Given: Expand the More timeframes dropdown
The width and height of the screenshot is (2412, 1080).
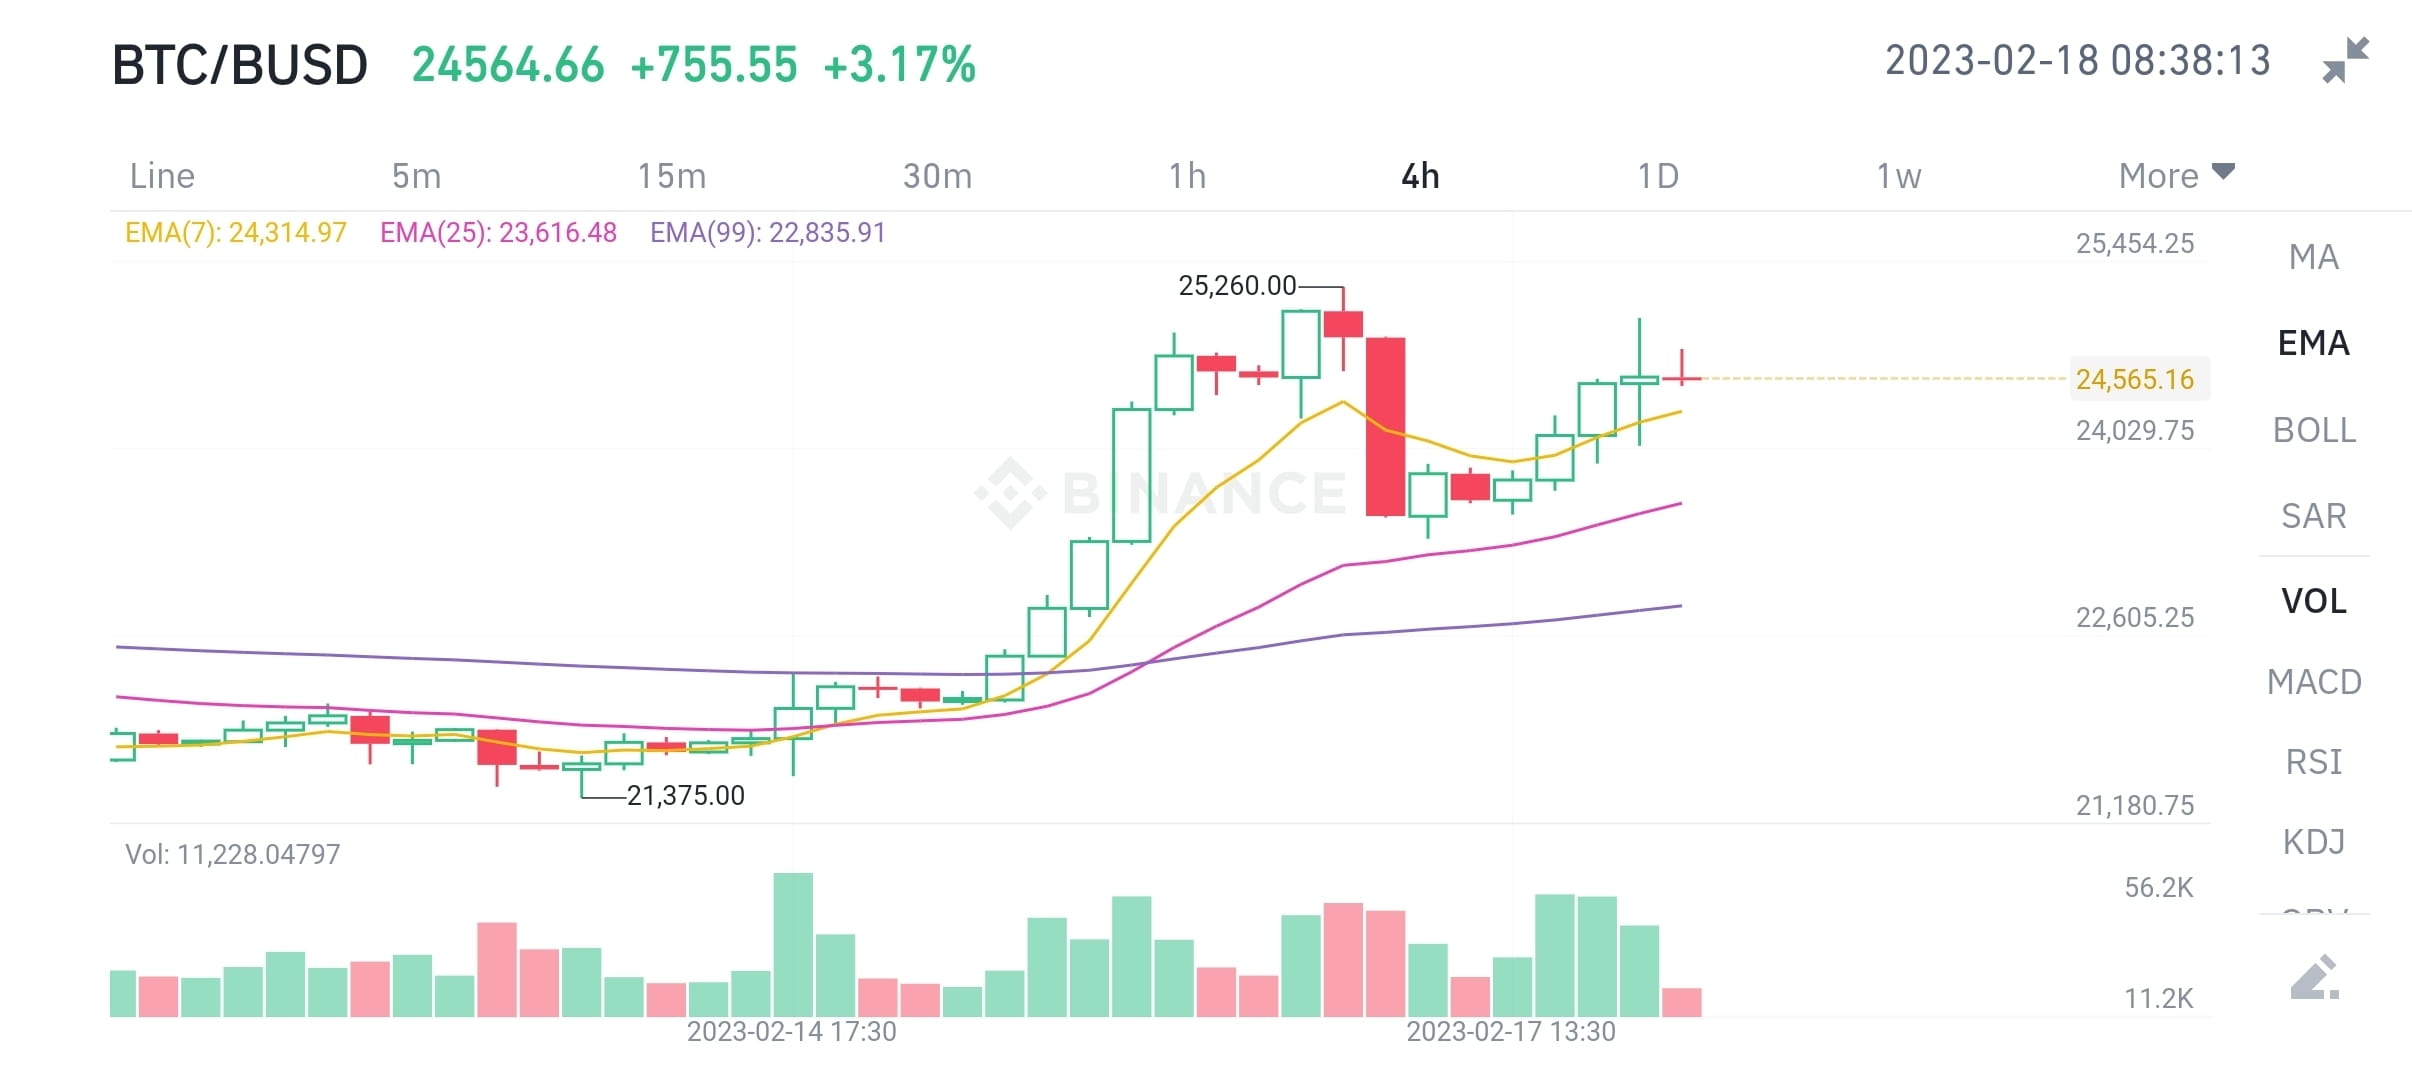Looking at the screenshot, I should point(2175,175).
